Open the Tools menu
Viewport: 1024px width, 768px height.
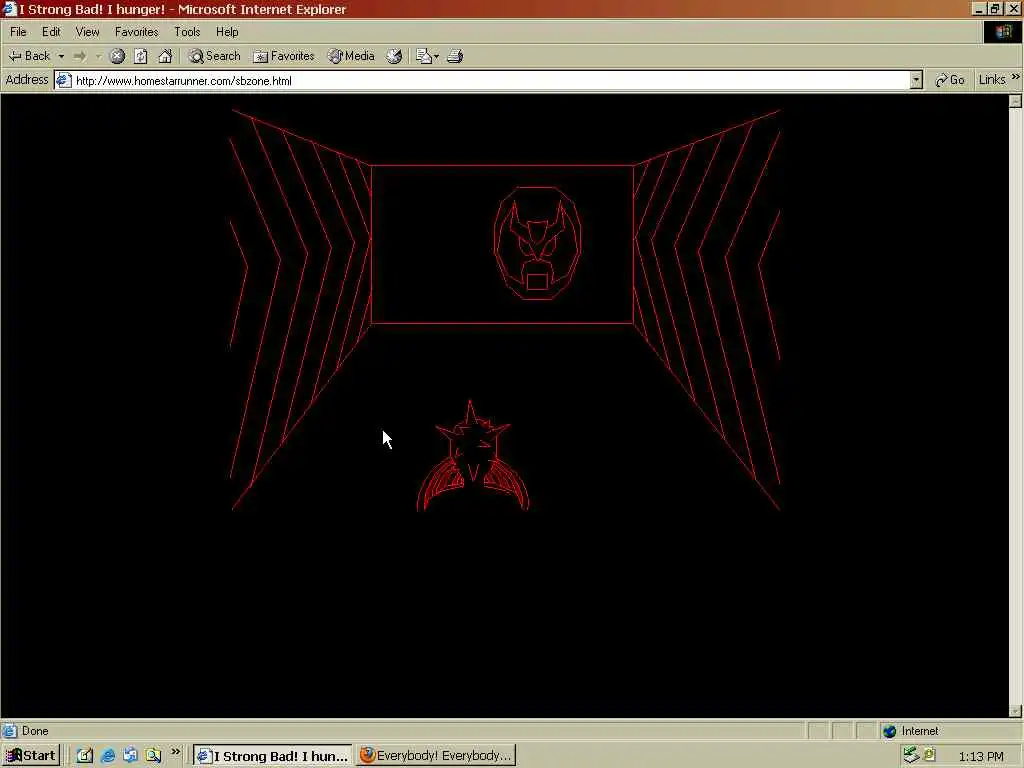187,31
